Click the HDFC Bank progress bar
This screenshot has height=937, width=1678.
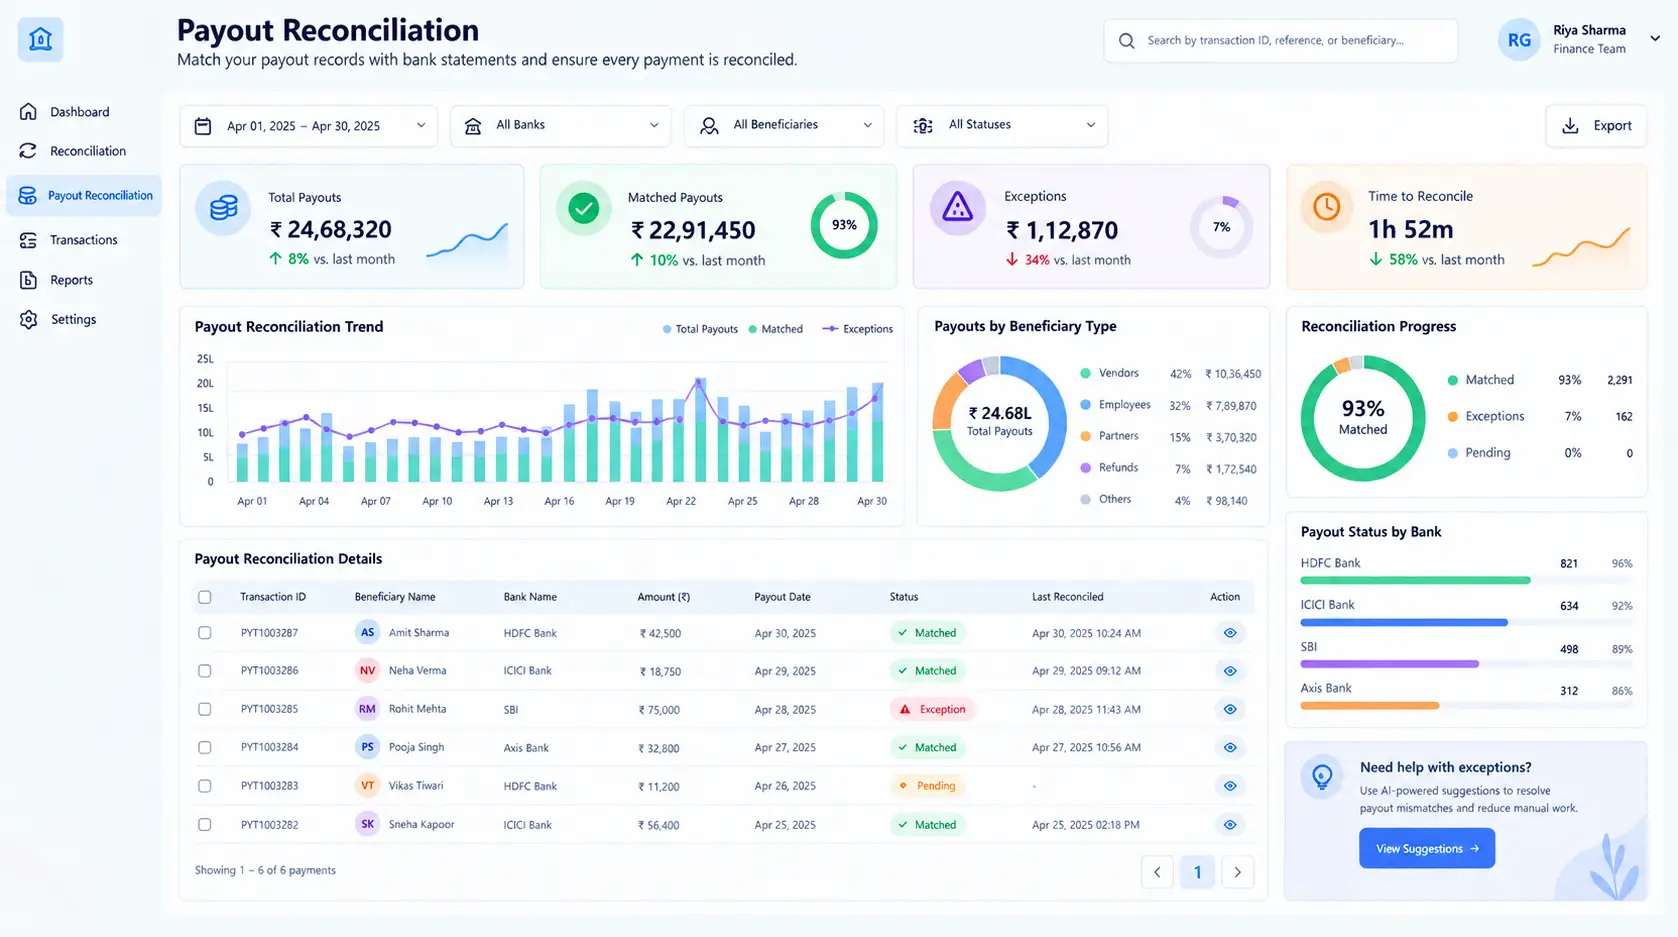(x=1466, y=580)
